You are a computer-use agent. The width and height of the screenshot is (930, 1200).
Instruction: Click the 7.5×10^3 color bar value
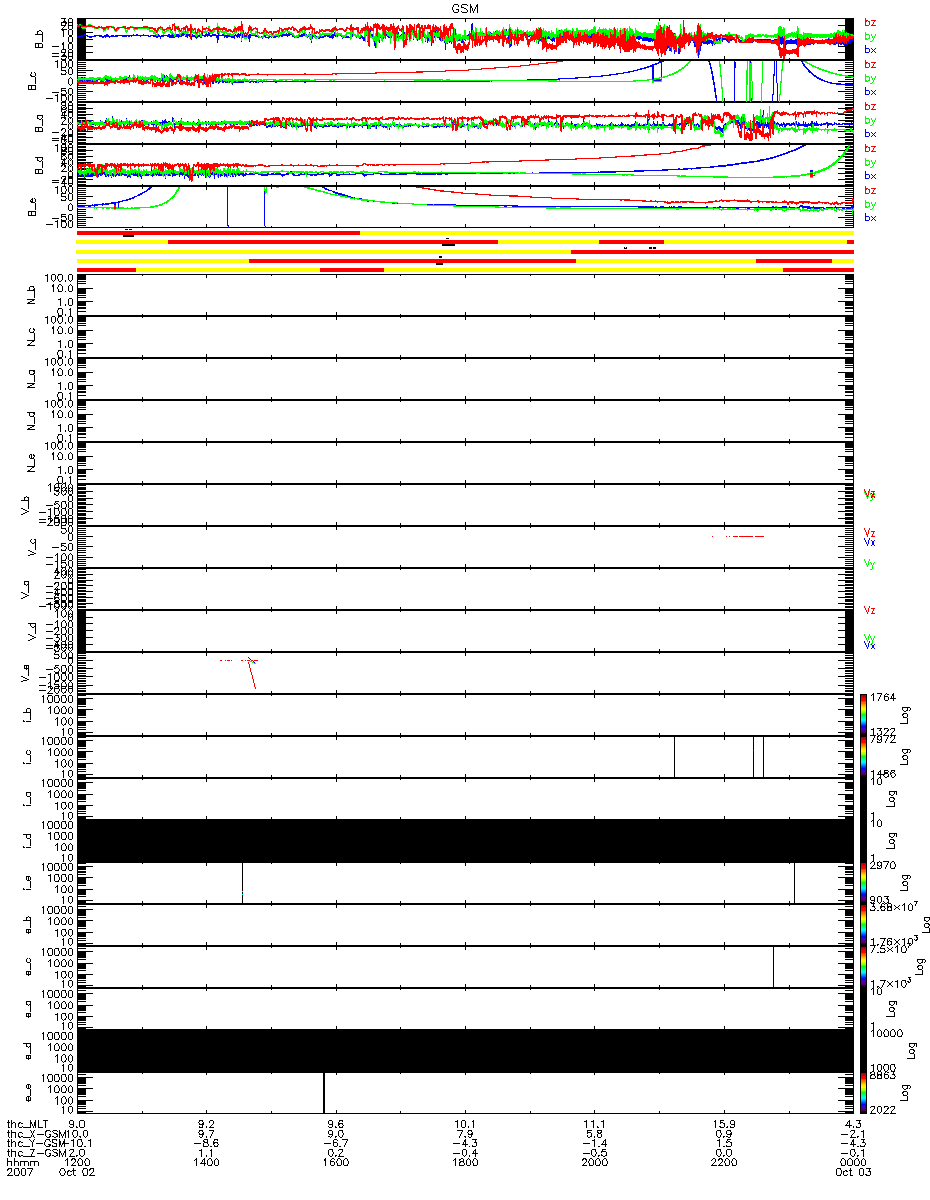click(889, 950)
